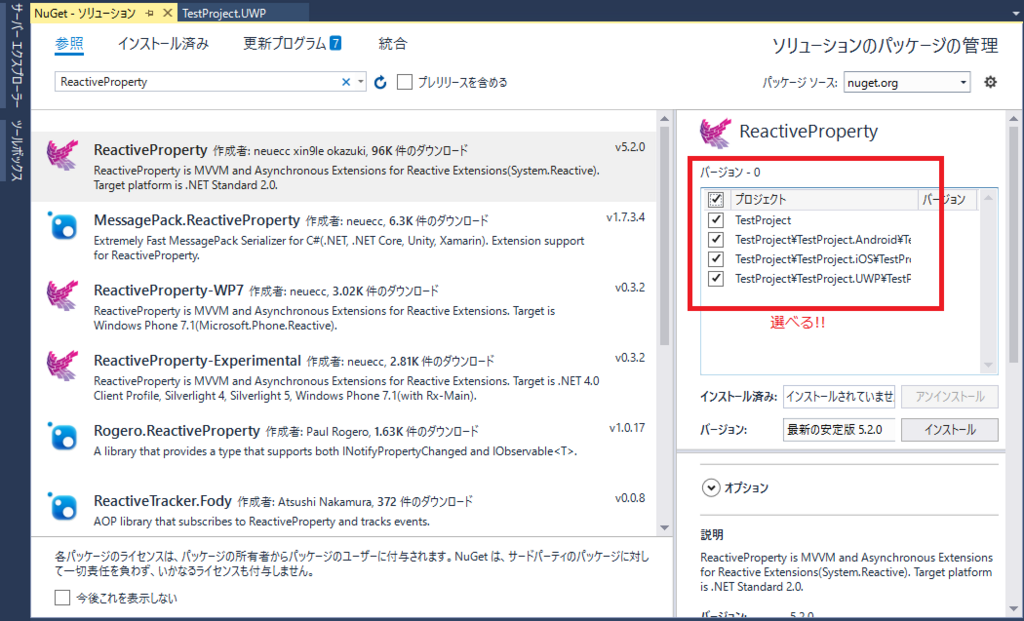
Task: Uncheck the TestProject checkbox
Action: 716,220
